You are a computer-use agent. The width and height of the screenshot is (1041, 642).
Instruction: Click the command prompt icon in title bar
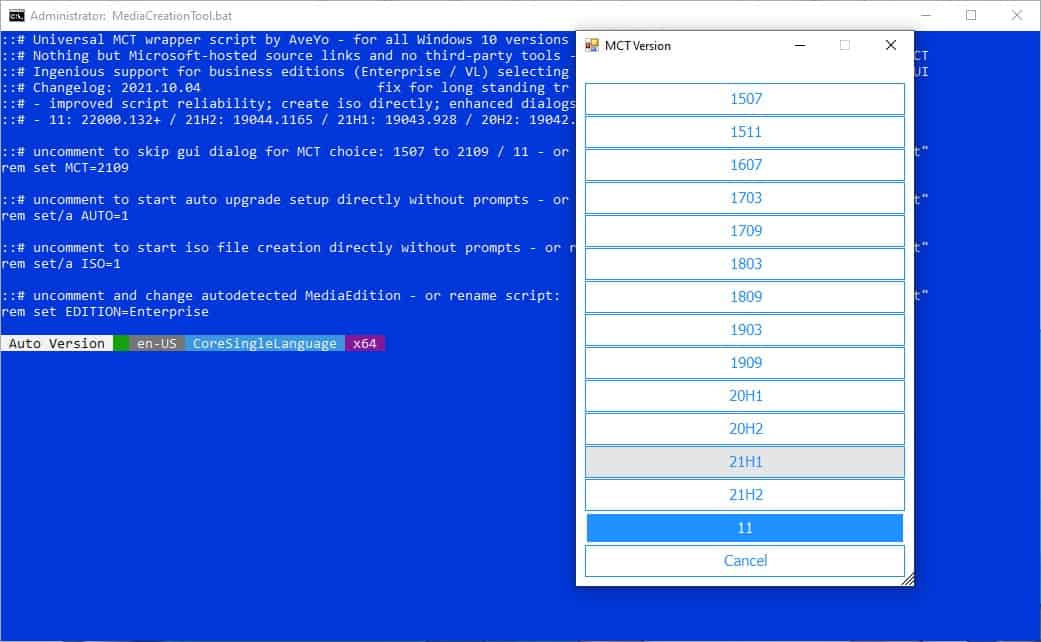17,15
